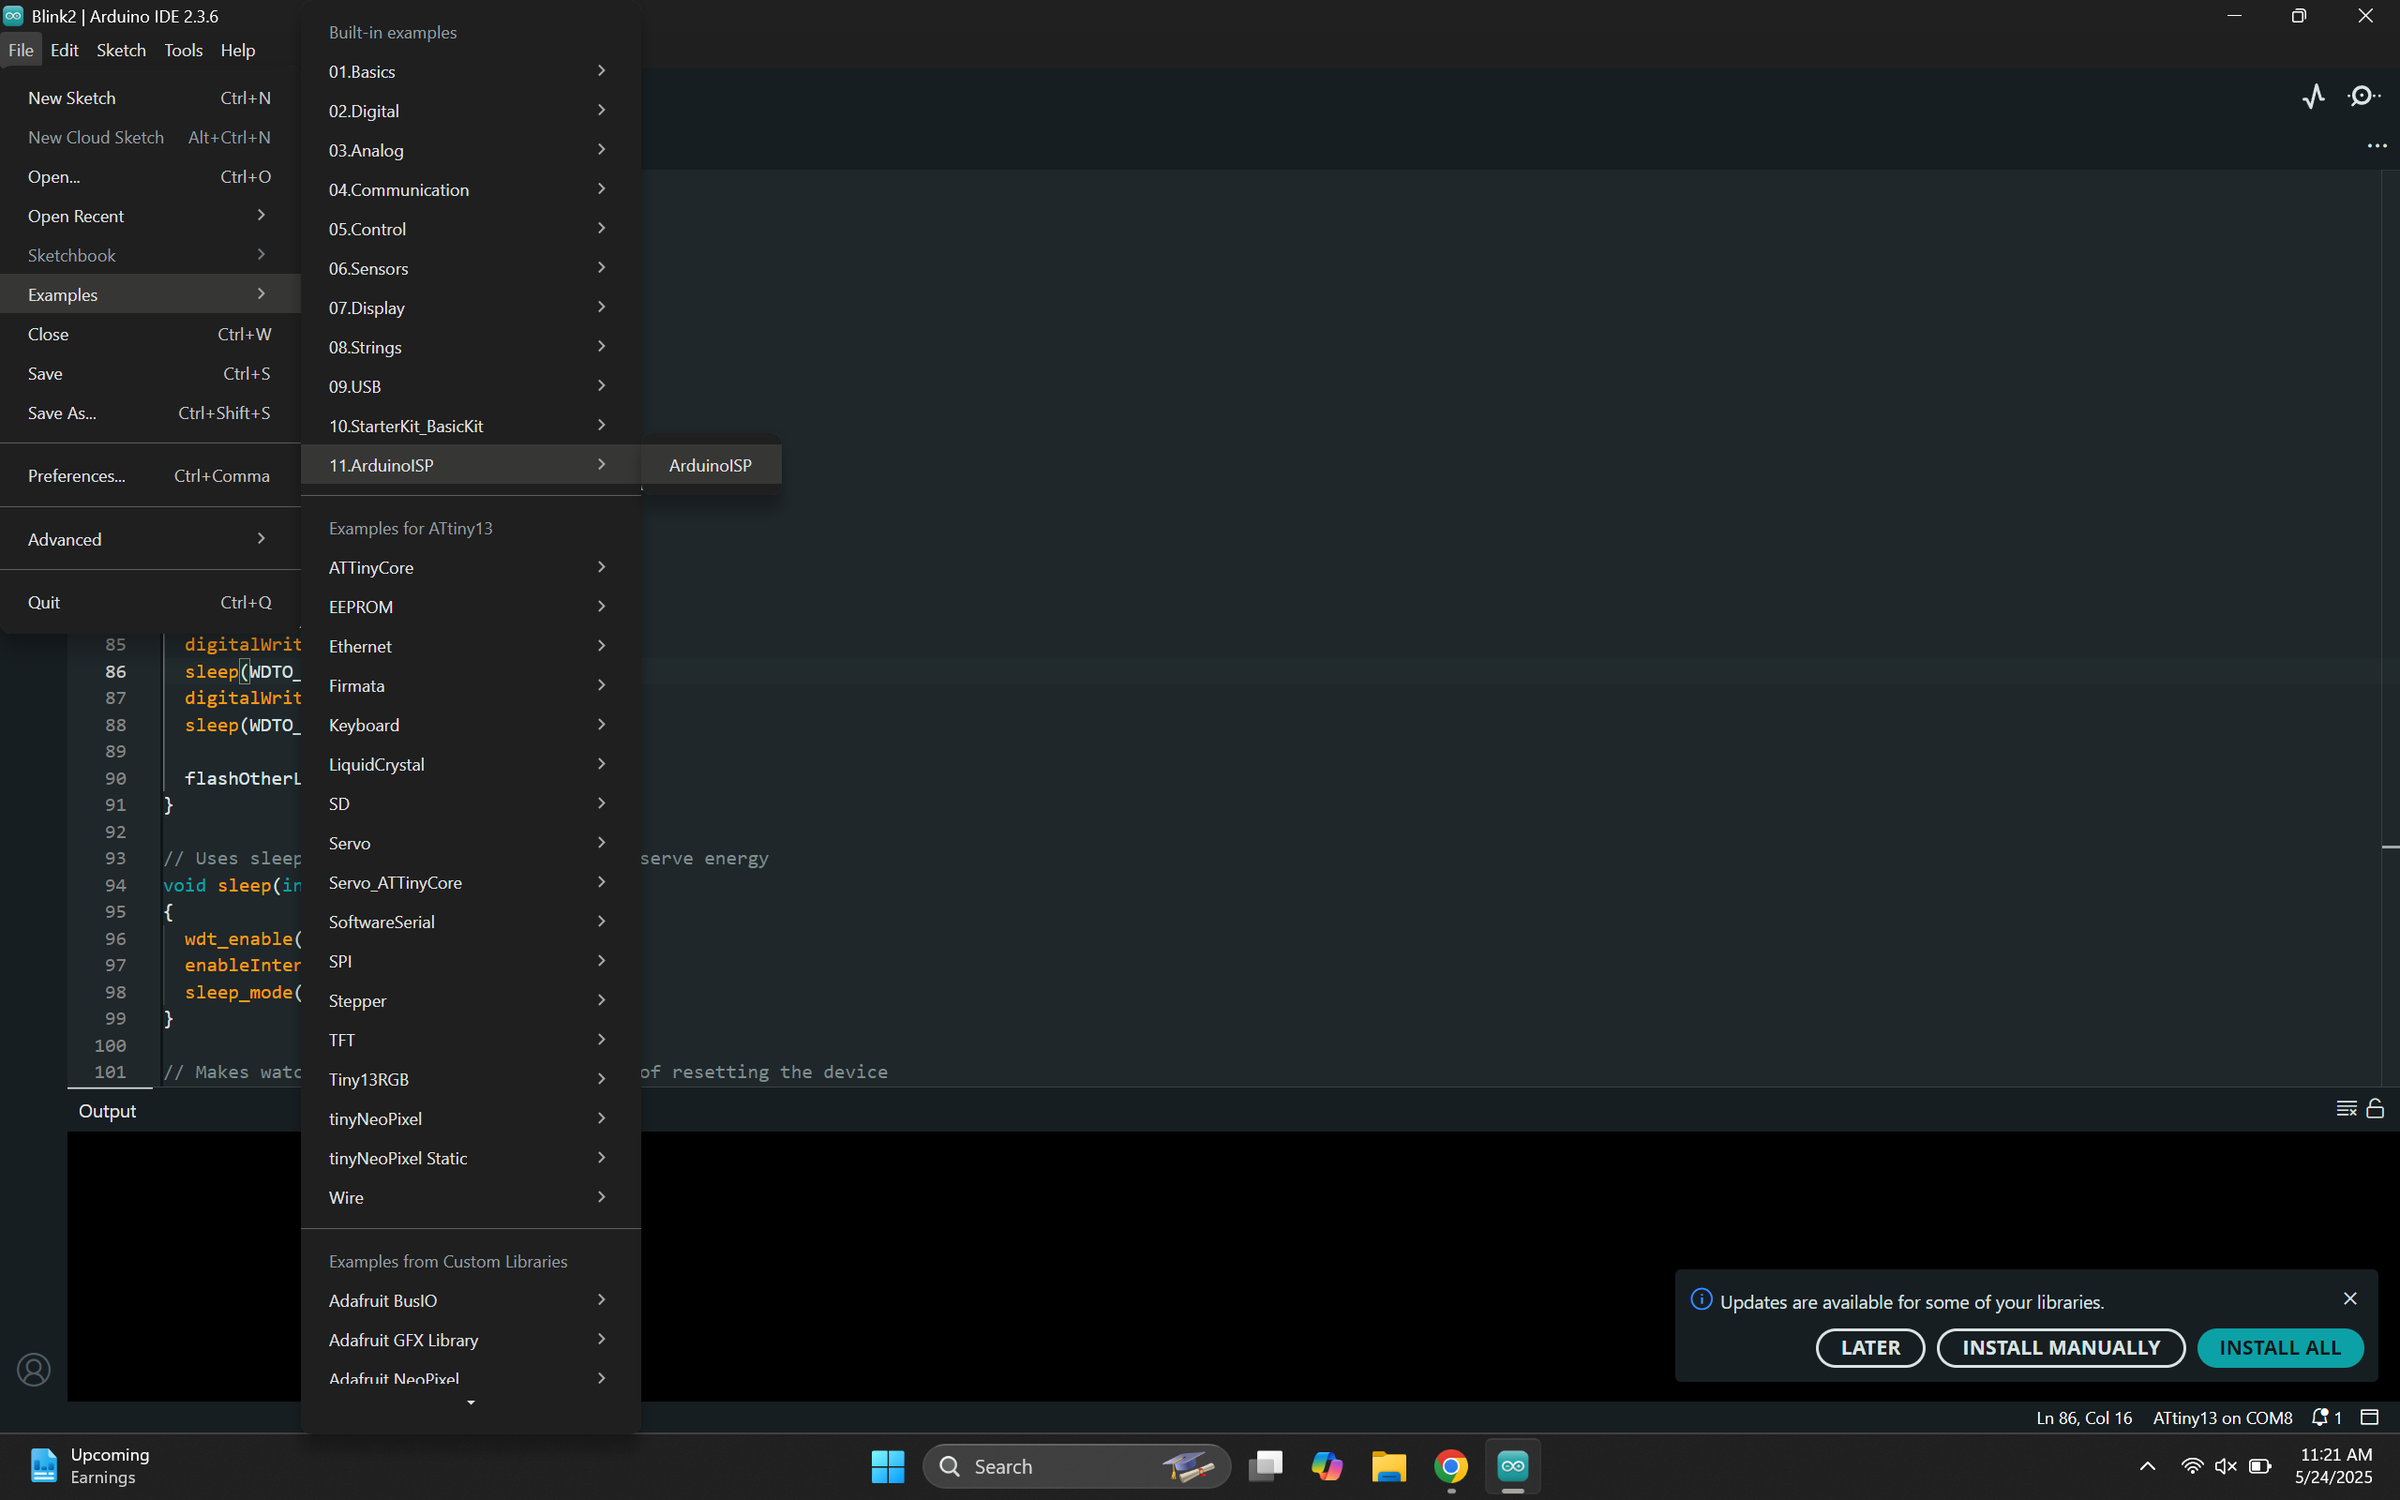Viewport: 2400px width, 1500px height.
Task: Open Copilot from the taskbar
Action: tap(1327, 1466)
